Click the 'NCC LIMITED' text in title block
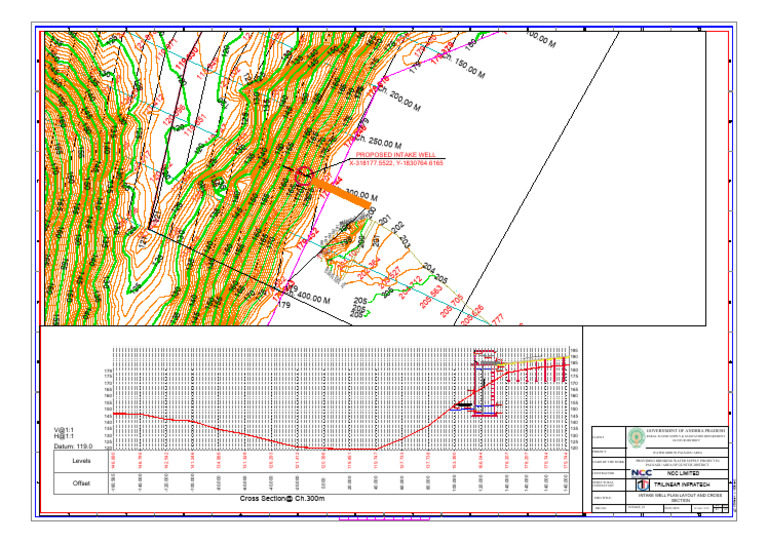 pyautogui.click(x=683, y=473)
